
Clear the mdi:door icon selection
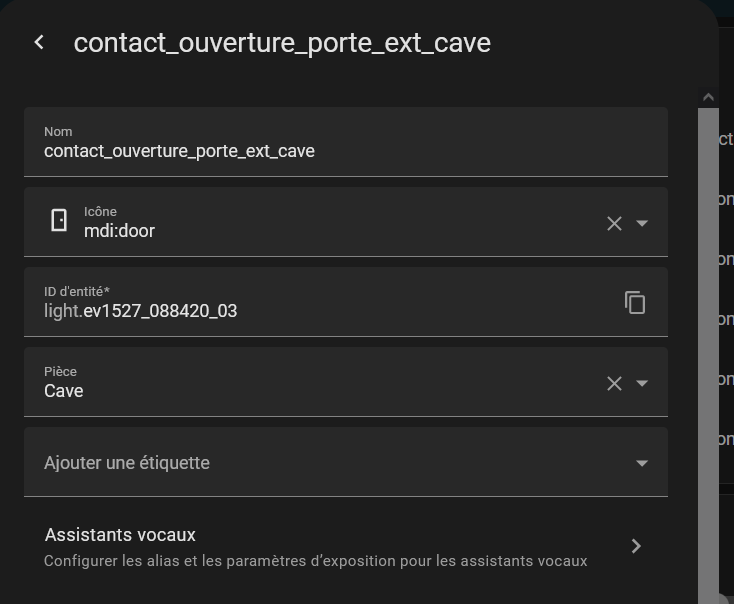tap(614, 223)
